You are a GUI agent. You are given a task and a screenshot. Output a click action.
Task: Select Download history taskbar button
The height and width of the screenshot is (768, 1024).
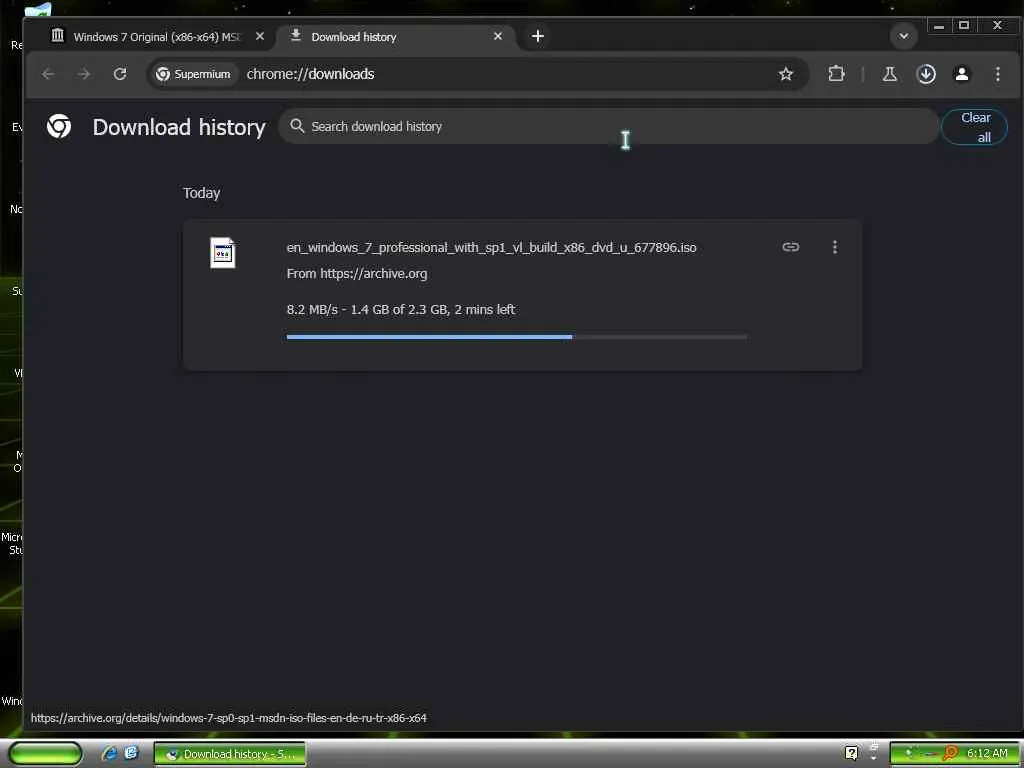(x=230, y=754)
